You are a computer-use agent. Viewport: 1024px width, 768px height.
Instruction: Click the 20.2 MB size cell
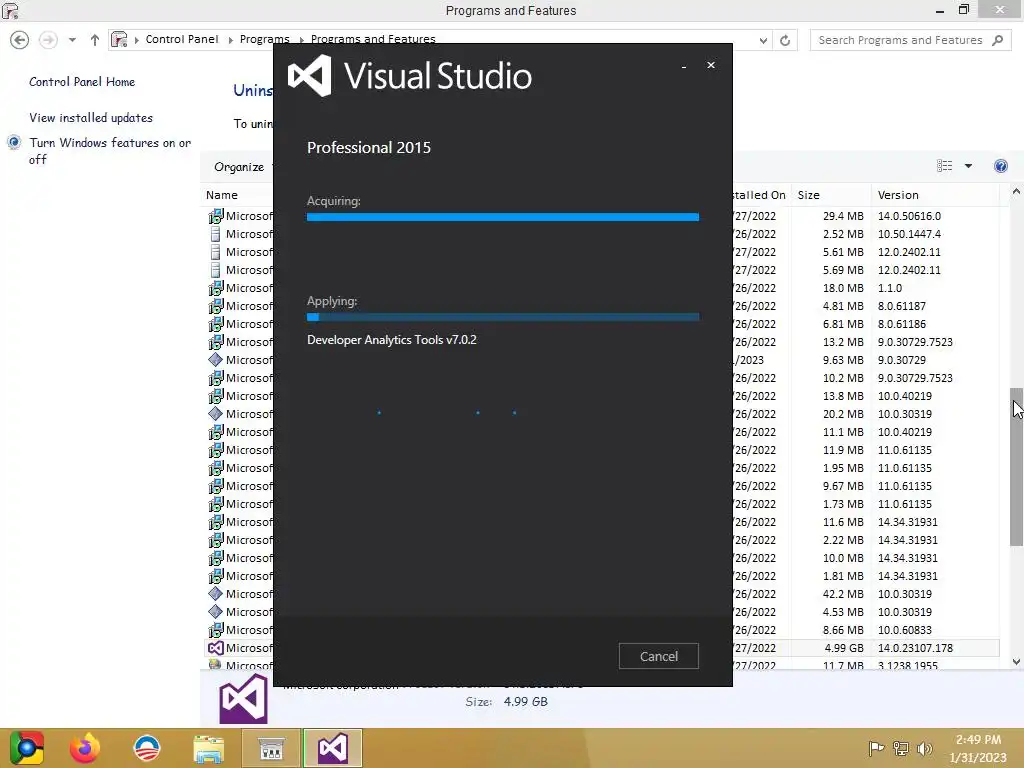tap(842, 414)
